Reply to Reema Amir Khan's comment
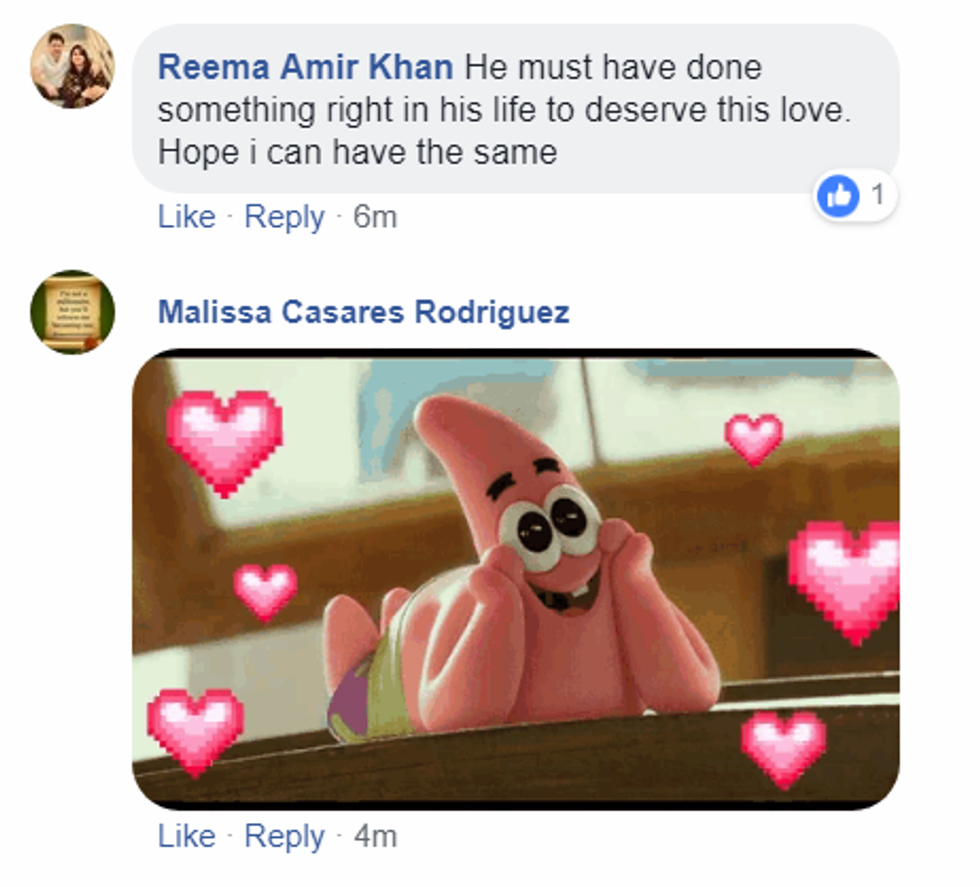The image size is (980, 887). click(284, 217)
